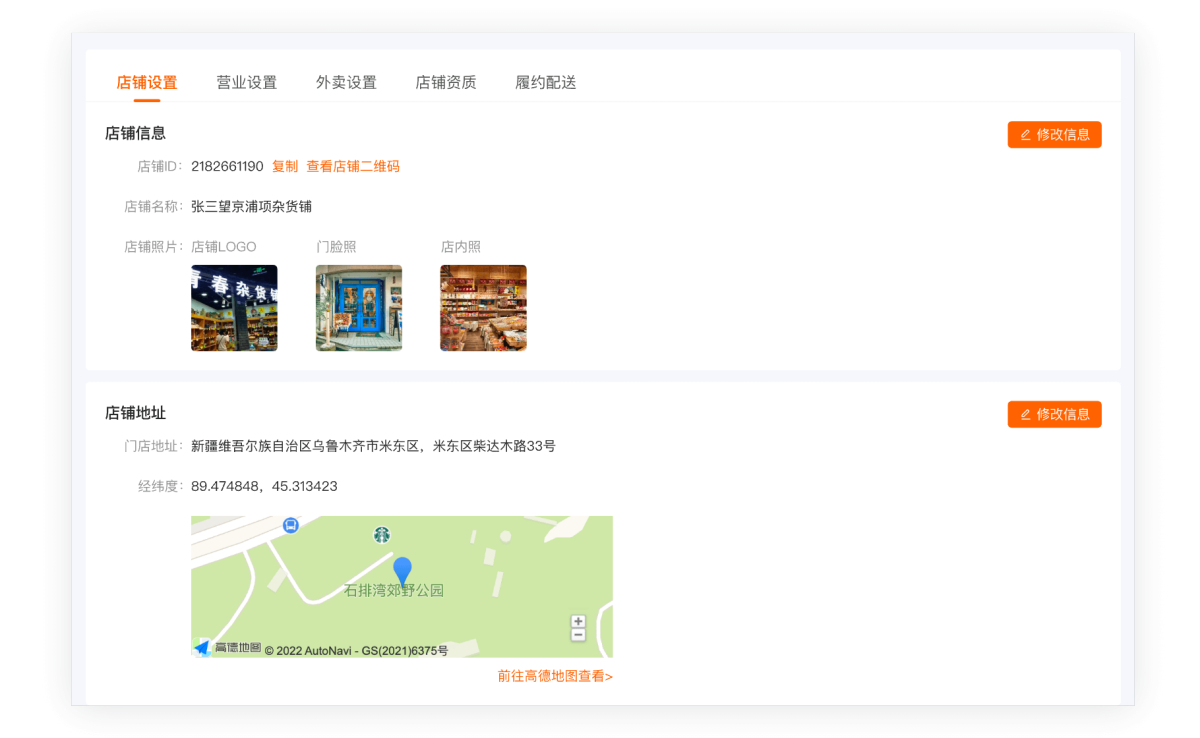
Task: Switch to the 营业设置 tab
Action: (247, 83)
